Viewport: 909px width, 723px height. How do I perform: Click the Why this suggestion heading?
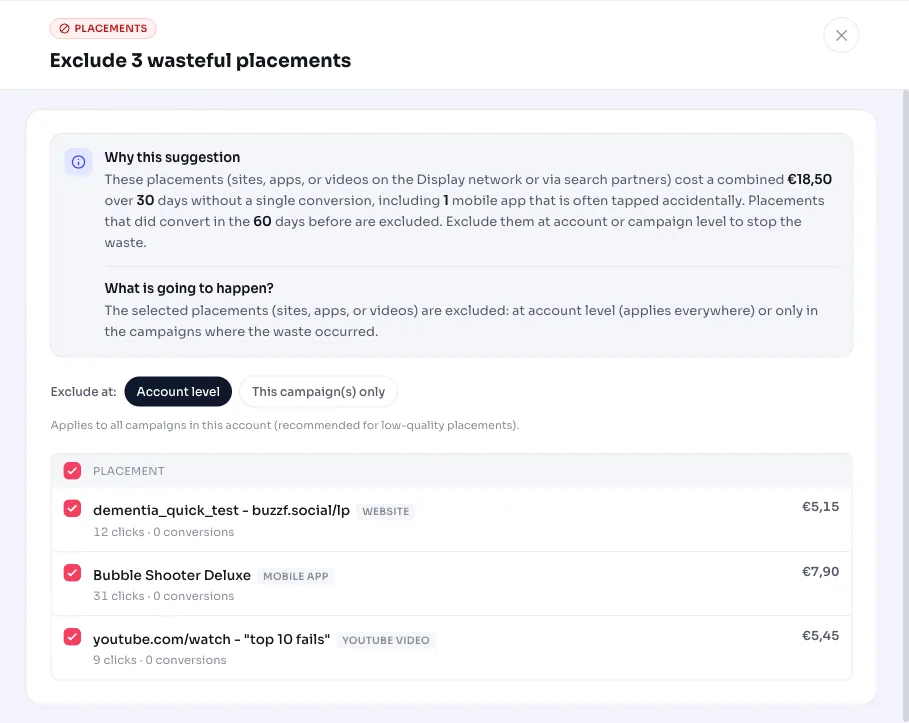click(172, 157)
